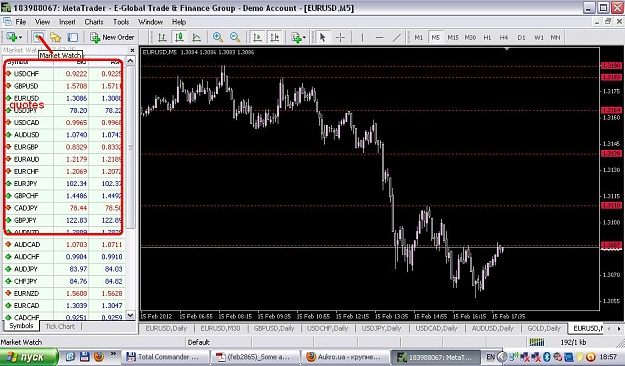Viewport: 625px width, 366px height.
Task: Open the Insert menu
Action: tap(67, 22)
